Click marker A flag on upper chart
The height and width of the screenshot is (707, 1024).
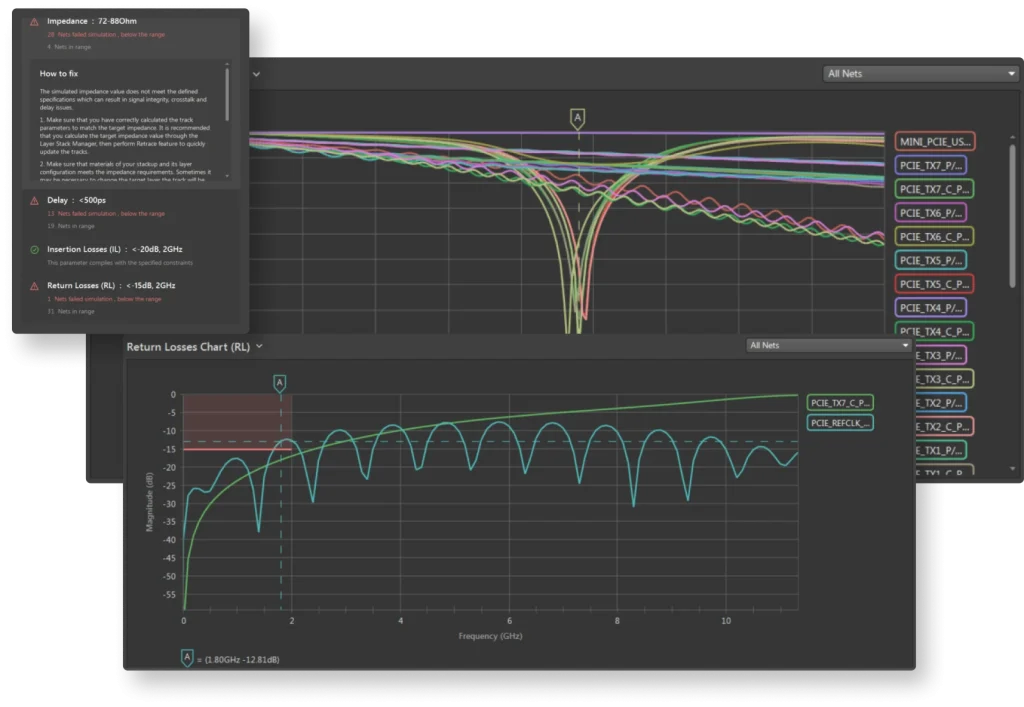(577, 119)
